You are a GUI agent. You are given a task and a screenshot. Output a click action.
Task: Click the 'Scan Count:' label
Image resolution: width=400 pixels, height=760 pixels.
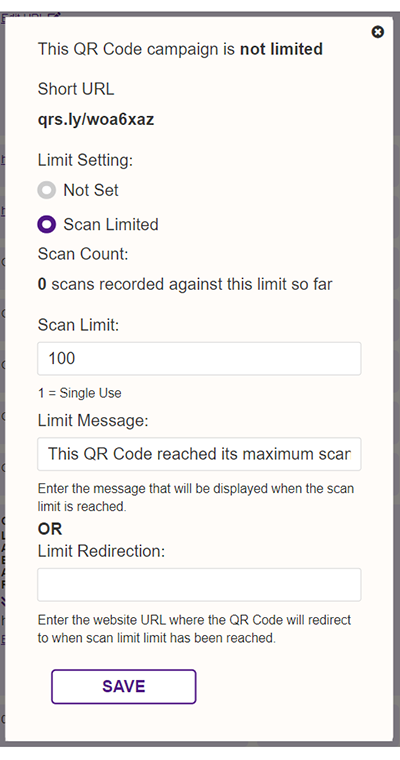(x=83, y=254)
